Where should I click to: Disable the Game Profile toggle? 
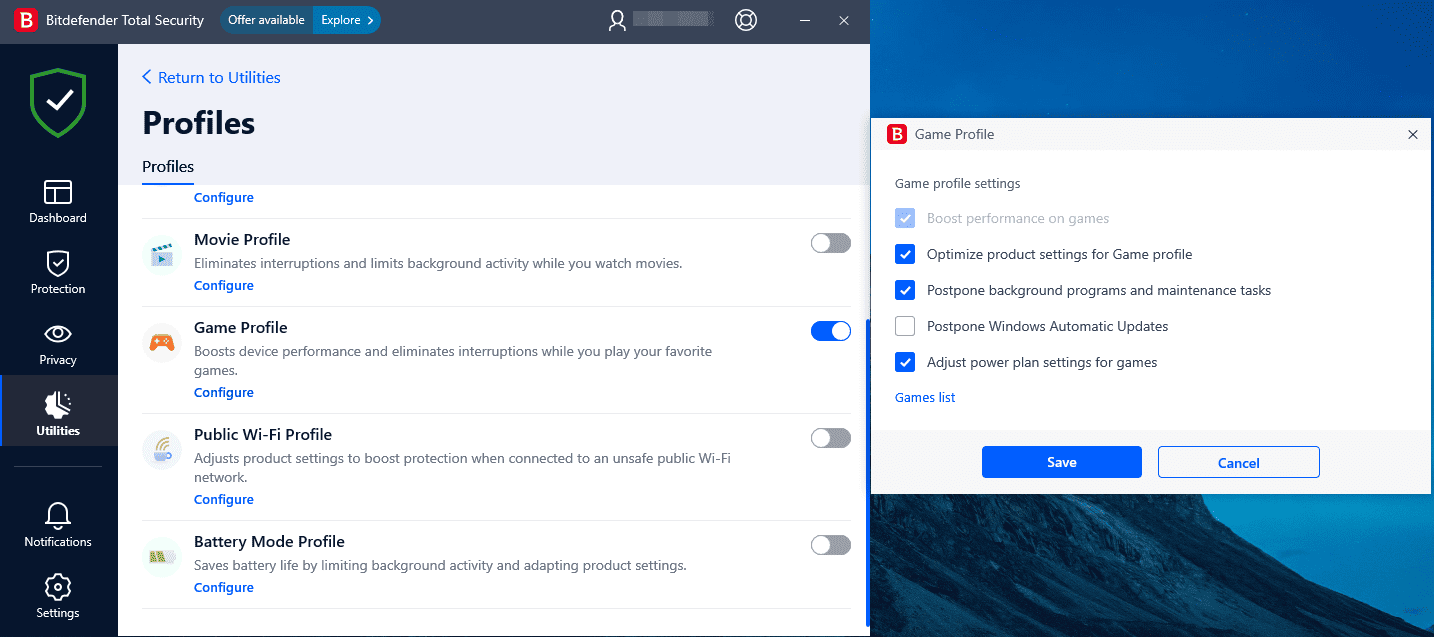830,331
